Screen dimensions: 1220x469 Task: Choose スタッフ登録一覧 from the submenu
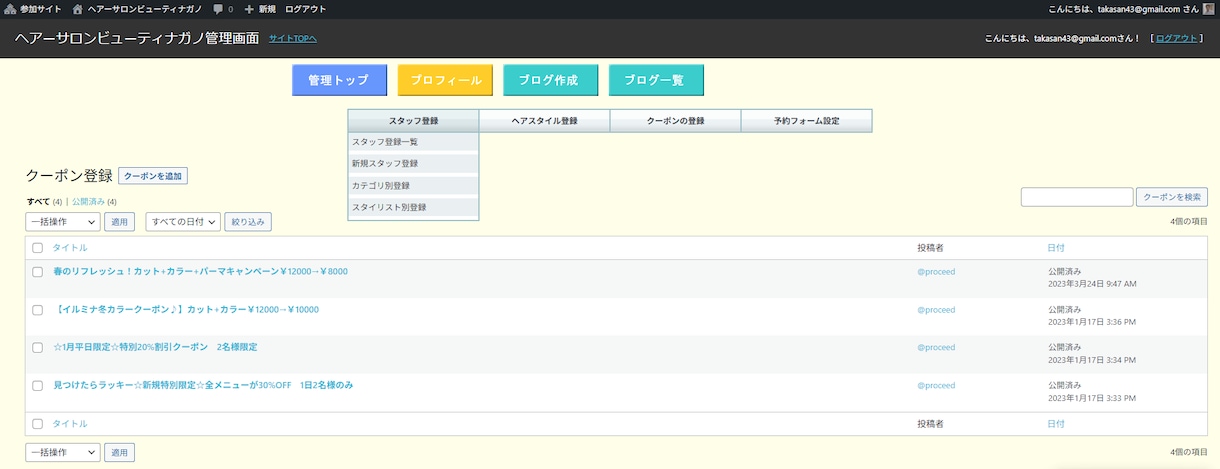click(413, 142)
